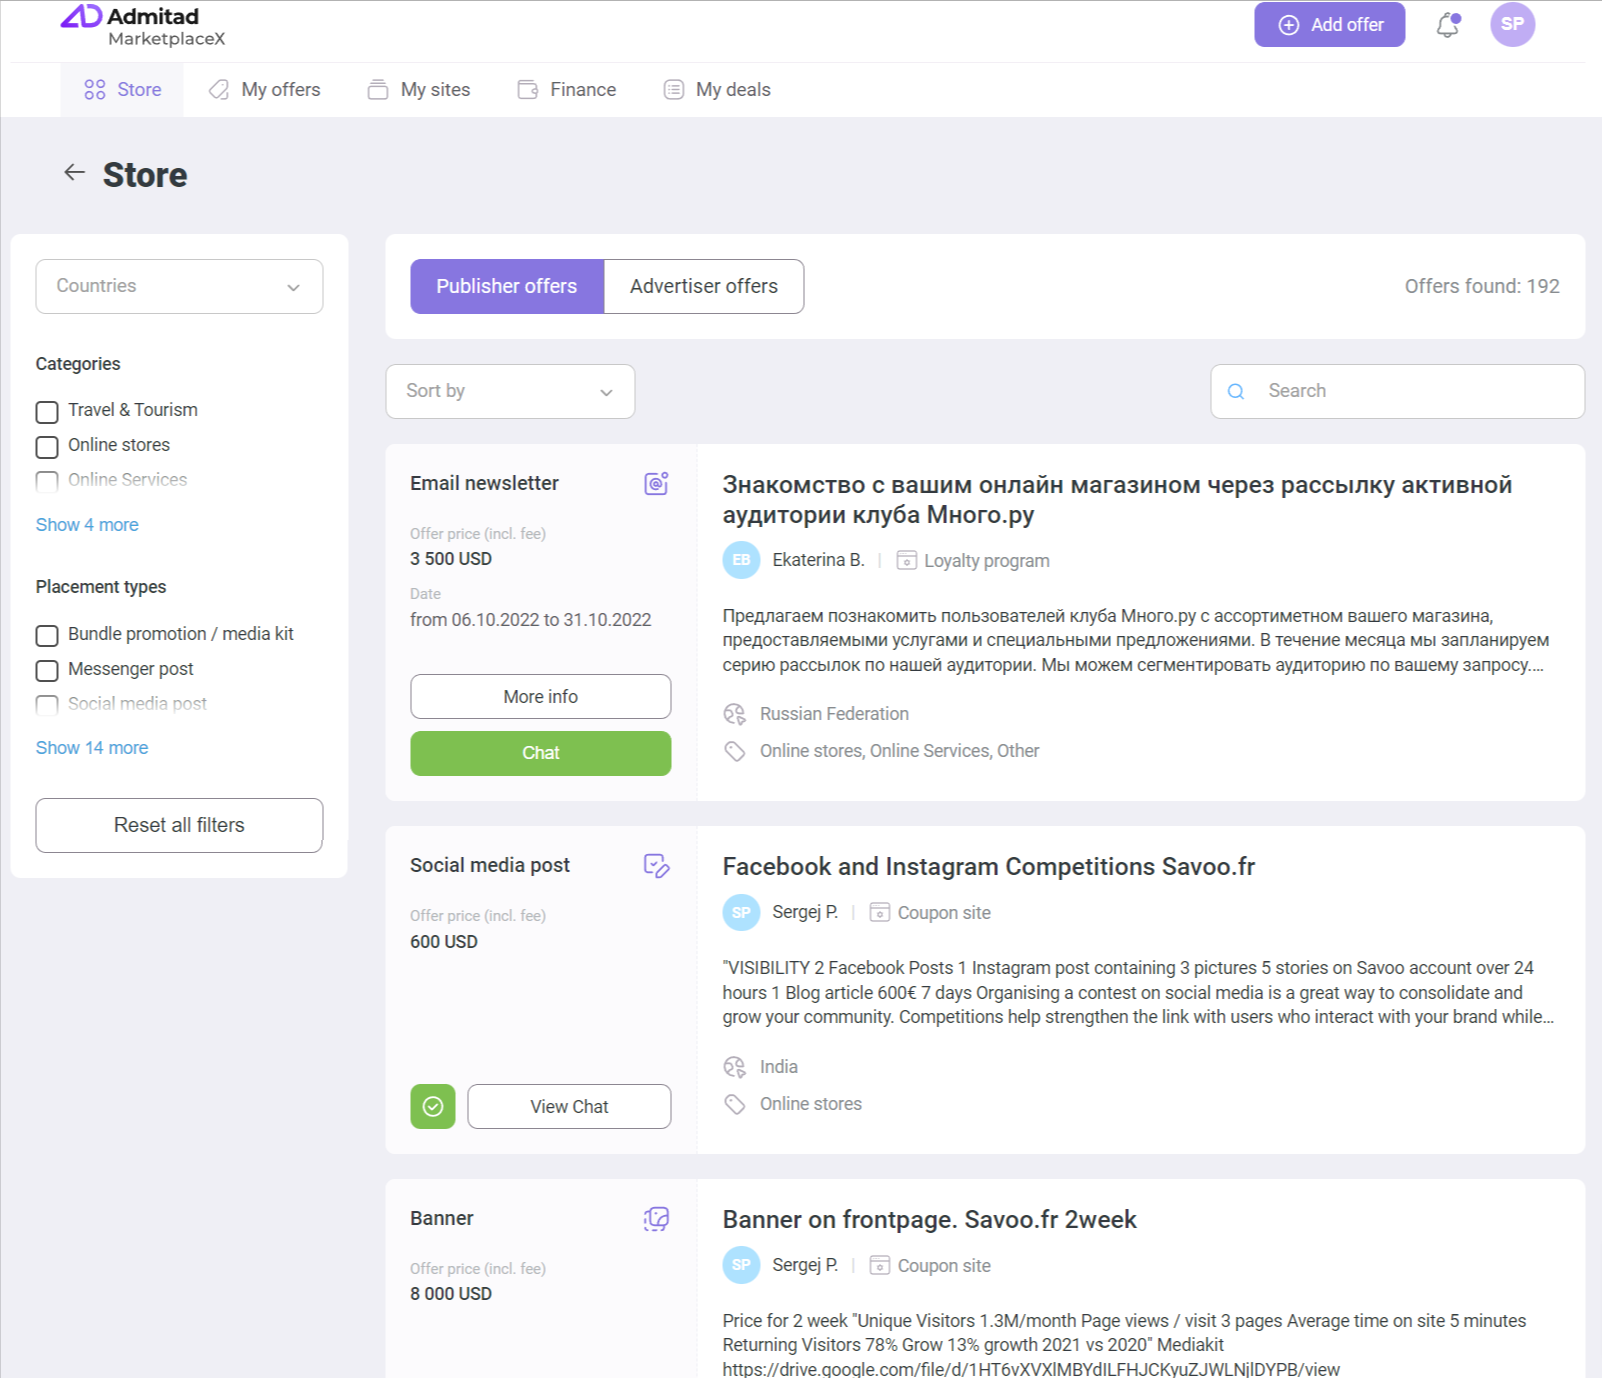
Task: Check the Online stores category
Action: [x=47, y=447]
